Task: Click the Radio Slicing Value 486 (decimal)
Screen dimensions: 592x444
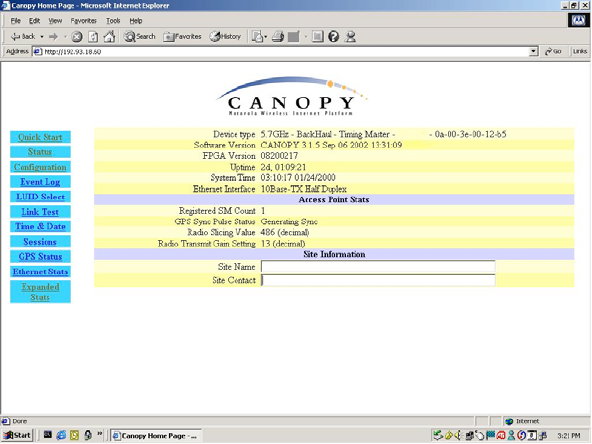Action: pyautogui.click(x=285, y=233)
